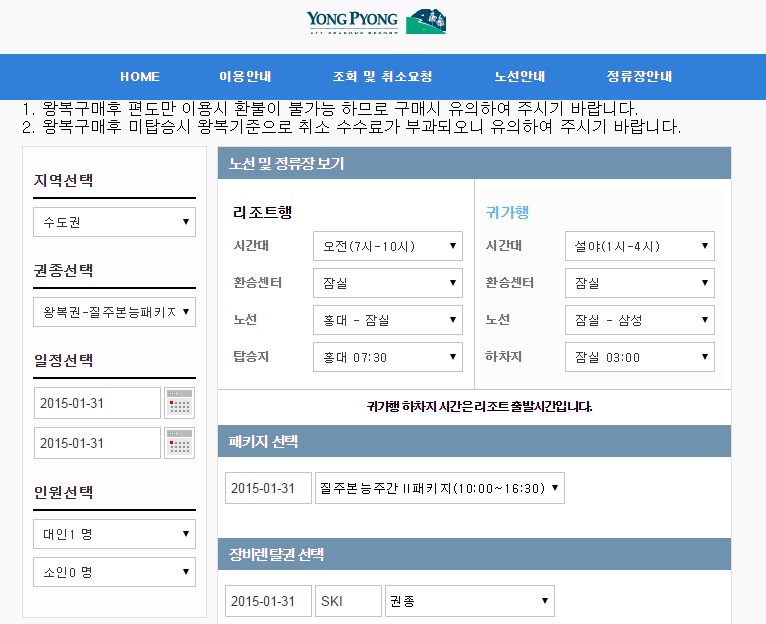Click the SKI equipment field
766x624 pixels.
tap(348, 601)
